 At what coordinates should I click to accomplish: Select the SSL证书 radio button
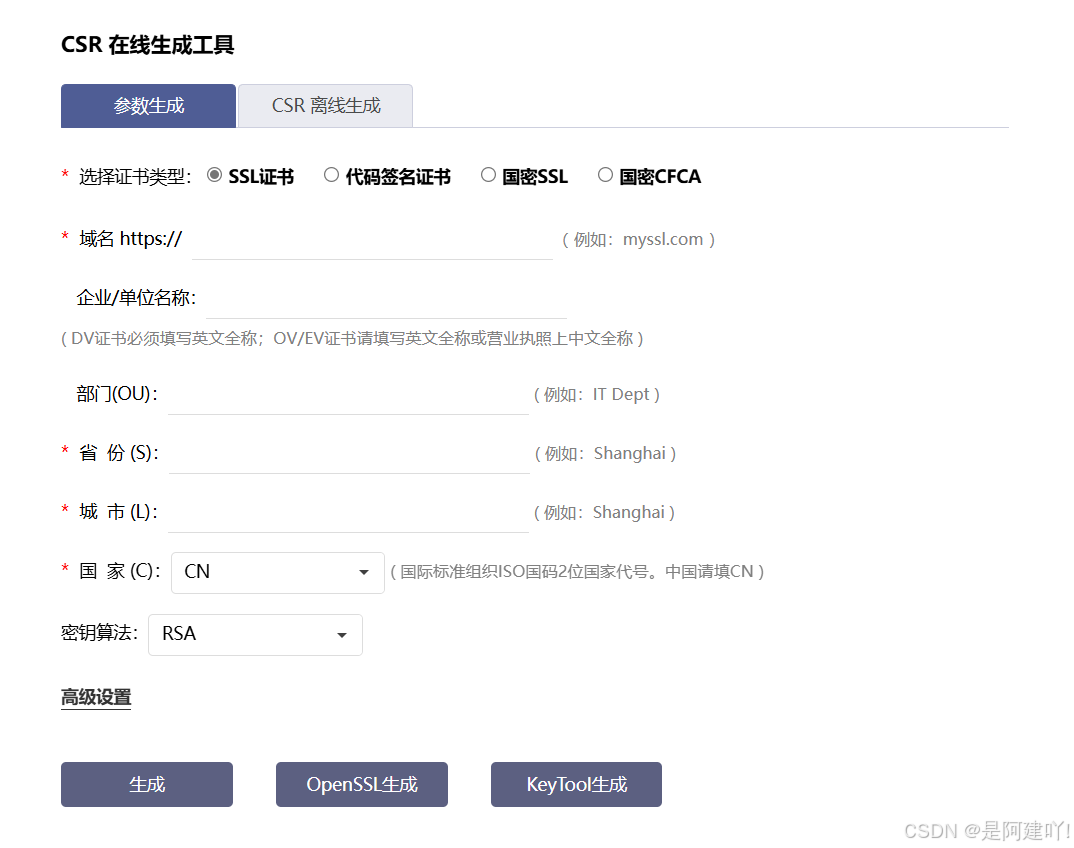(x=214, y=175)
